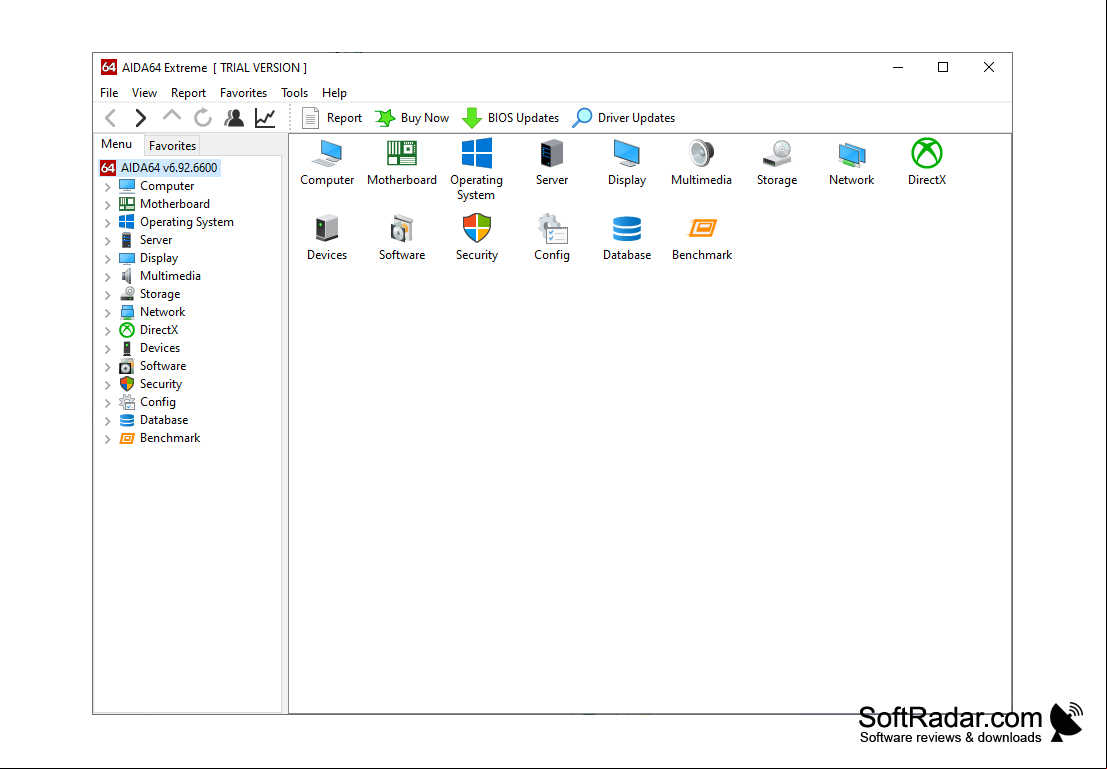Image resolution: width=1107 pixels, height=769 pixels.
Task: Go back with the left arrow toolbar icon
Action: (111, 118)
